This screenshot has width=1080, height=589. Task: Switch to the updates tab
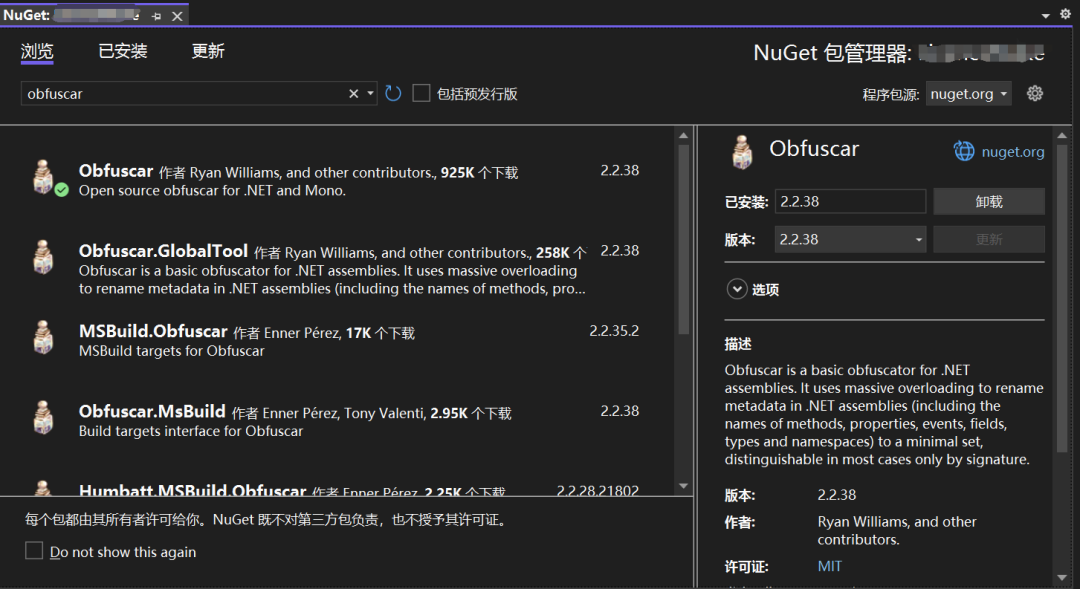pyautogui.click(x=208, y=51)
